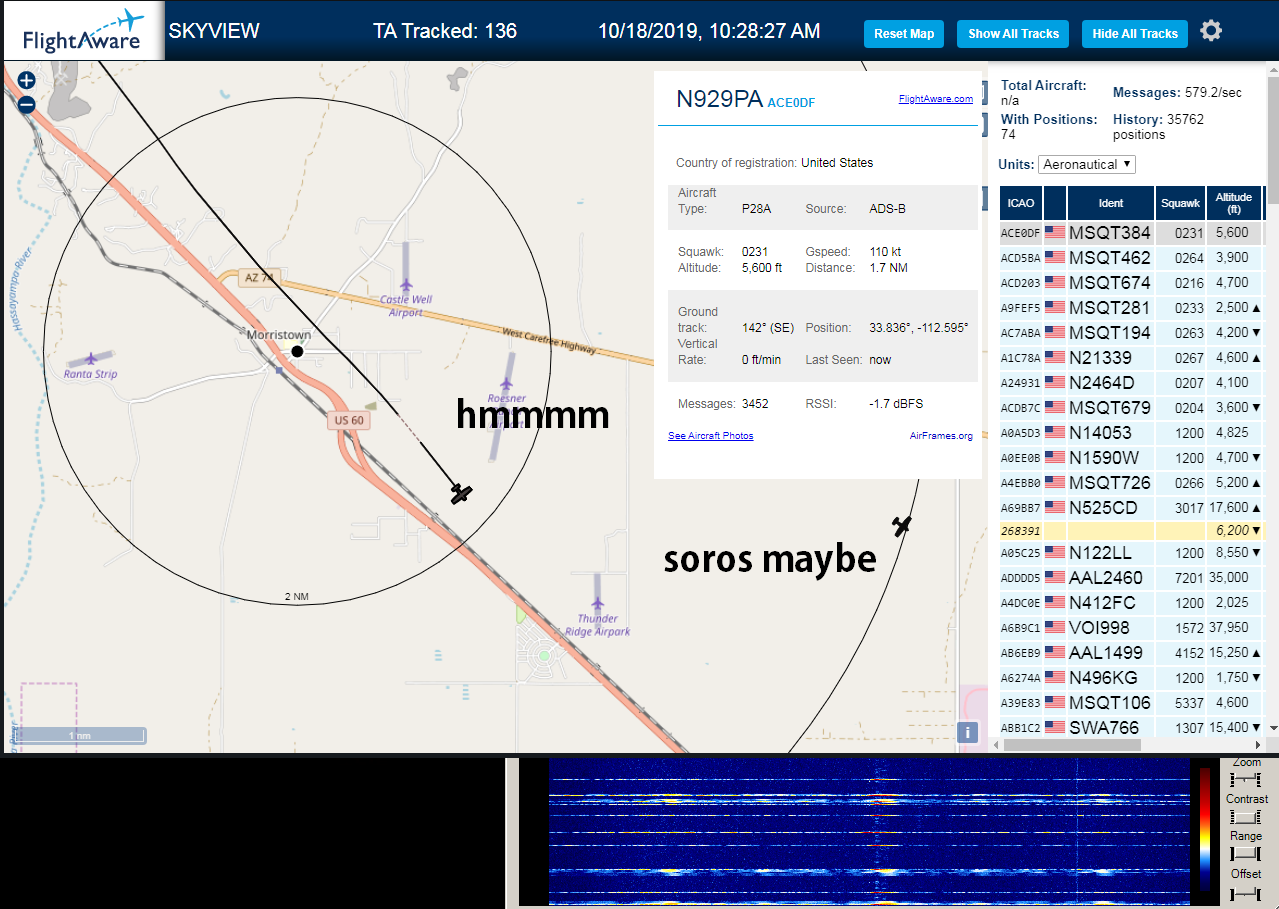Image resolution: width=1279 pixels, height=909 pixels.
Task: Click the horizontal scrollbar under aircraft table
Action: point(1072,745)
